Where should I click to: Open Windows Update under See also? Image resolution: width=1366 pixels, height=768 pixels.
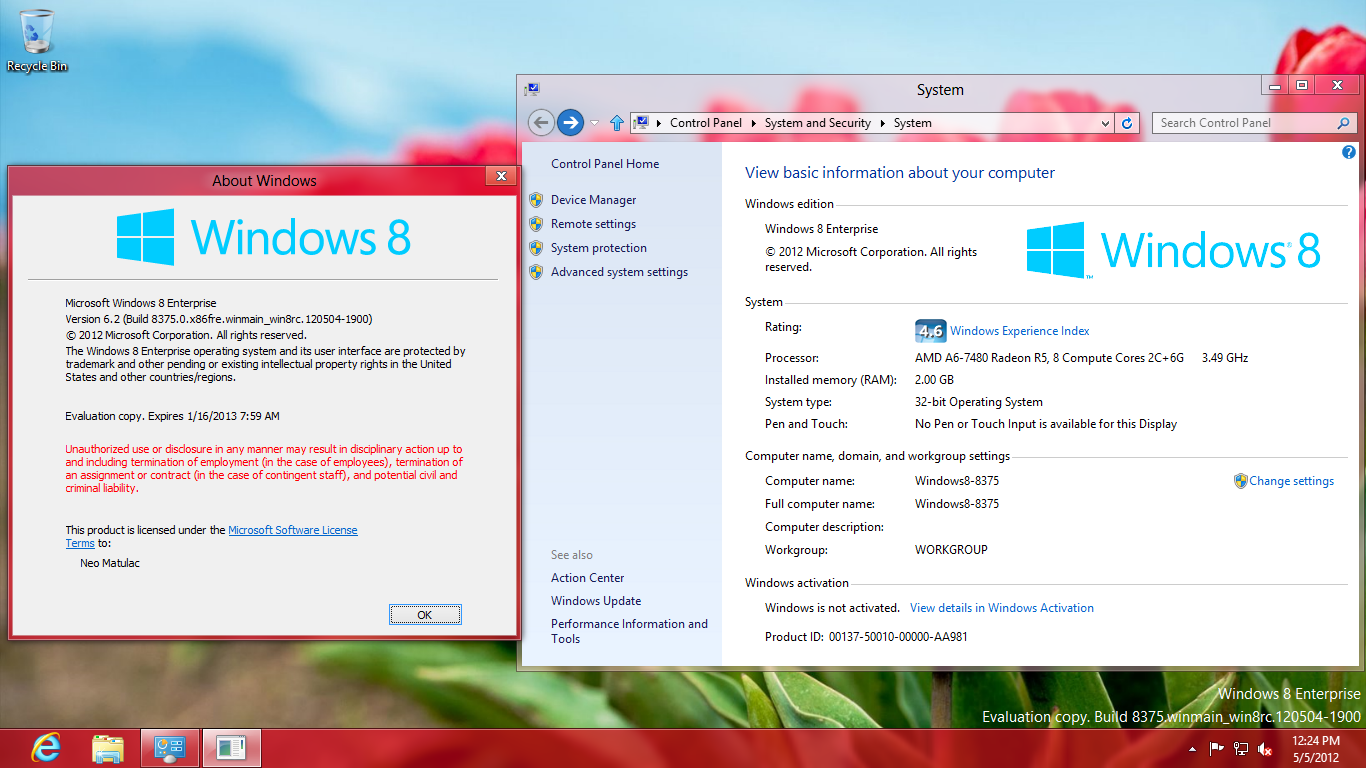point(596,601)
